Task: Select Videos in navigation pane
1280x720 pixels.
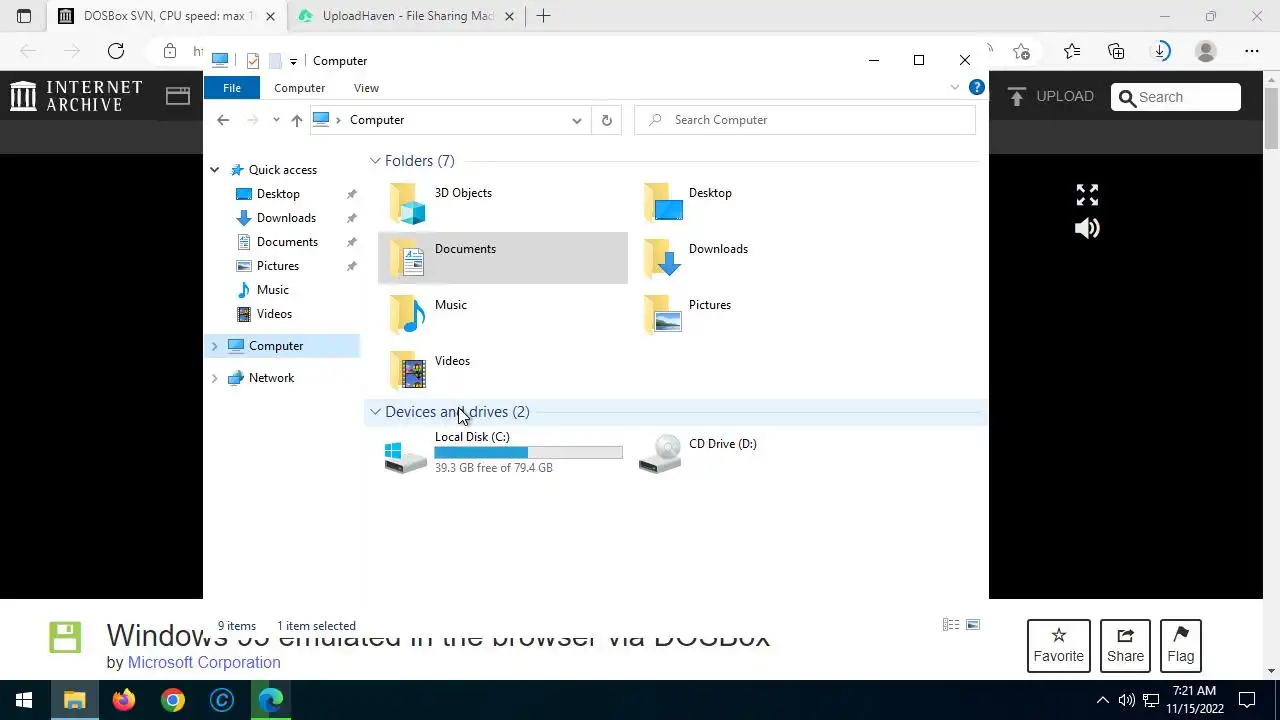Action: coord(274,314)
